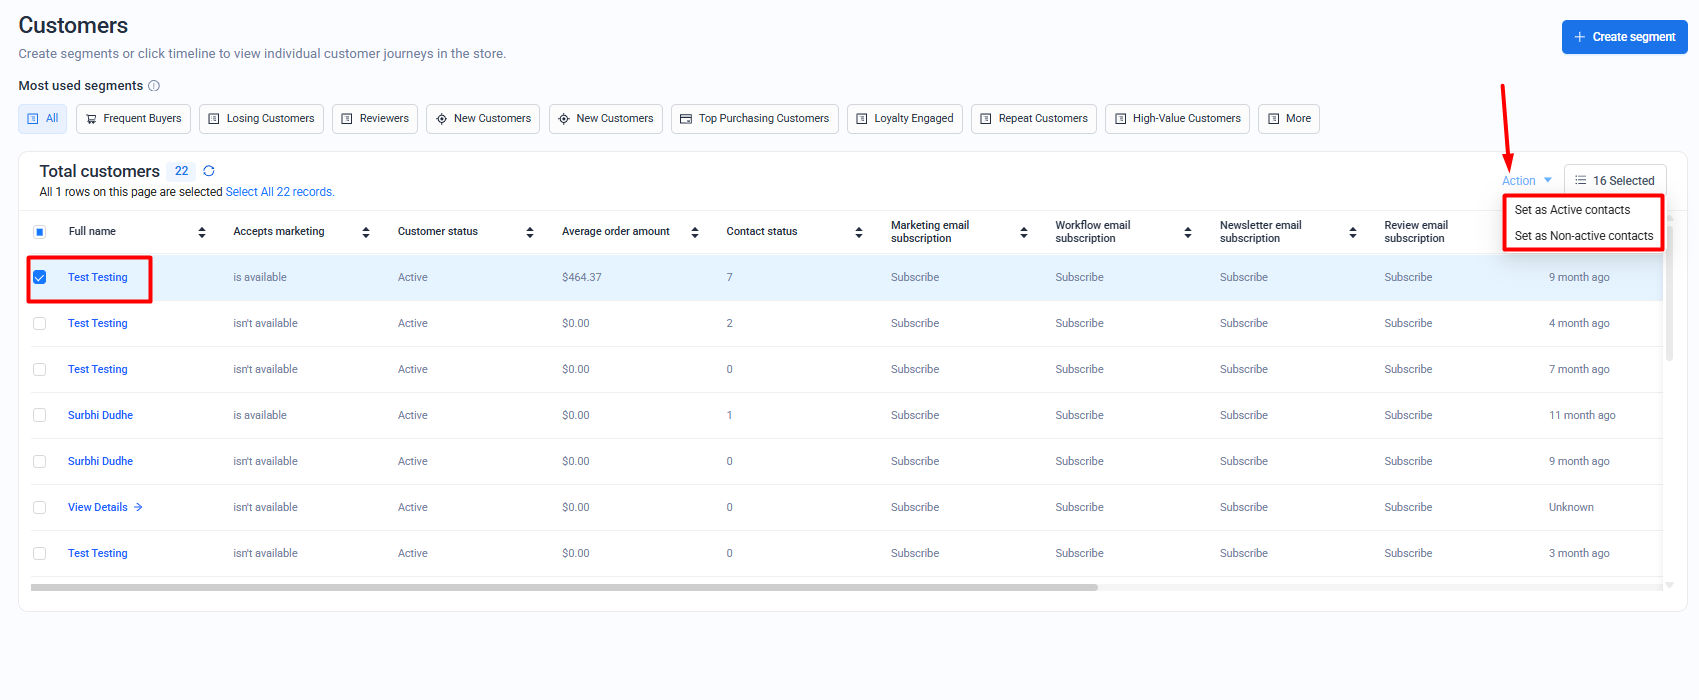Sort by Contact status column arrows
Viewport: 1699px width, 700px height.
coord(859,232)
